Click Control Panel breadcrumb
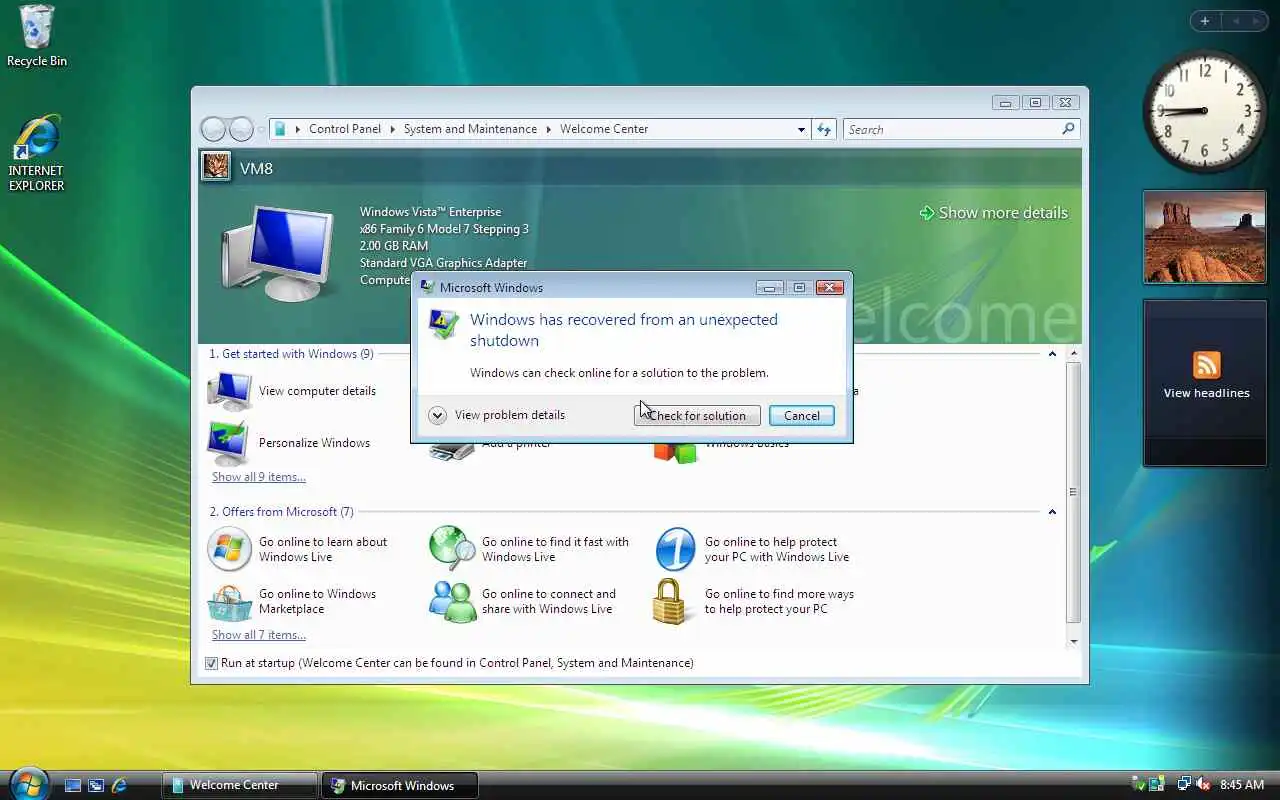 click(x=345, y=129)
